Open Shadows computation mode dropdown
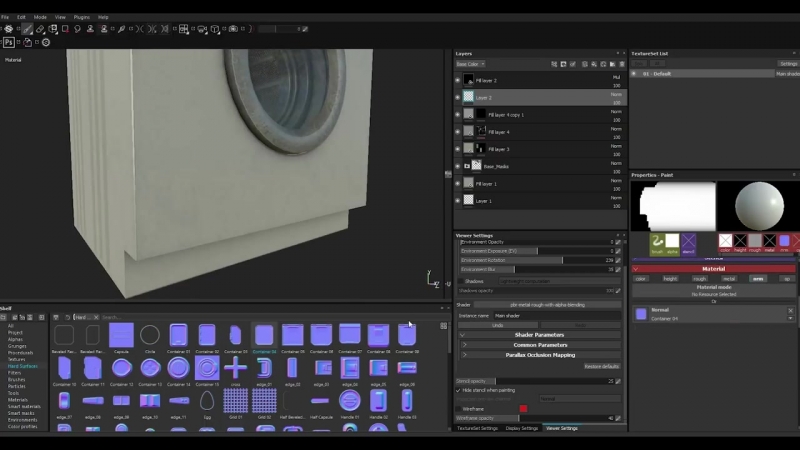 pyautogui.click(x=559, y=281)
